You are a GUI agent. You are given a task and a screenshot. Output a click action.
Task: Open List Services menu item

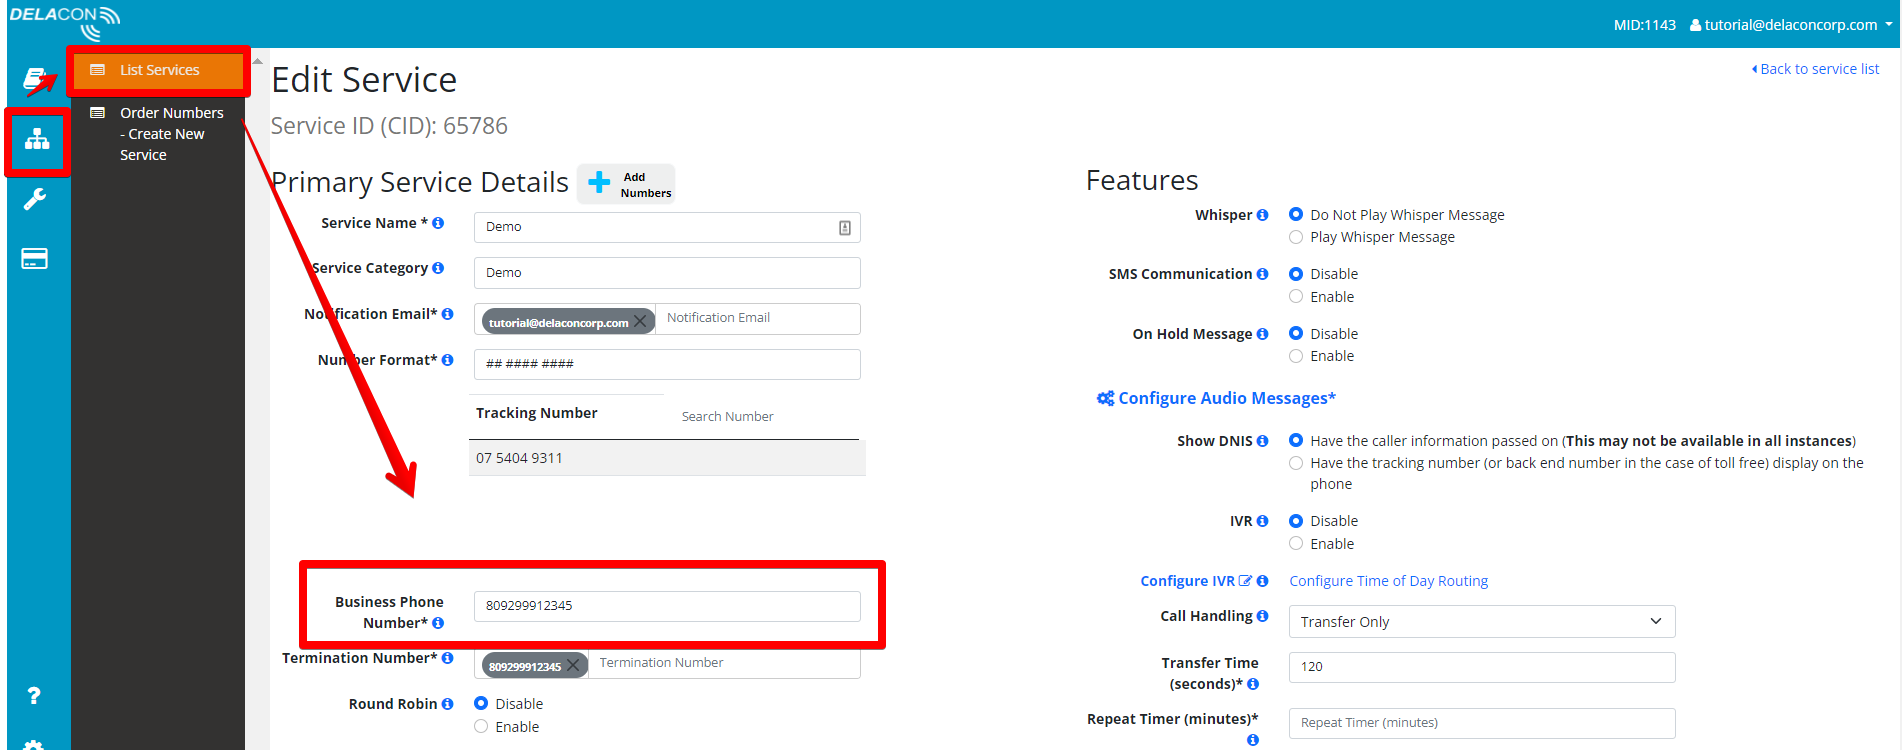(x=158, y=70)
